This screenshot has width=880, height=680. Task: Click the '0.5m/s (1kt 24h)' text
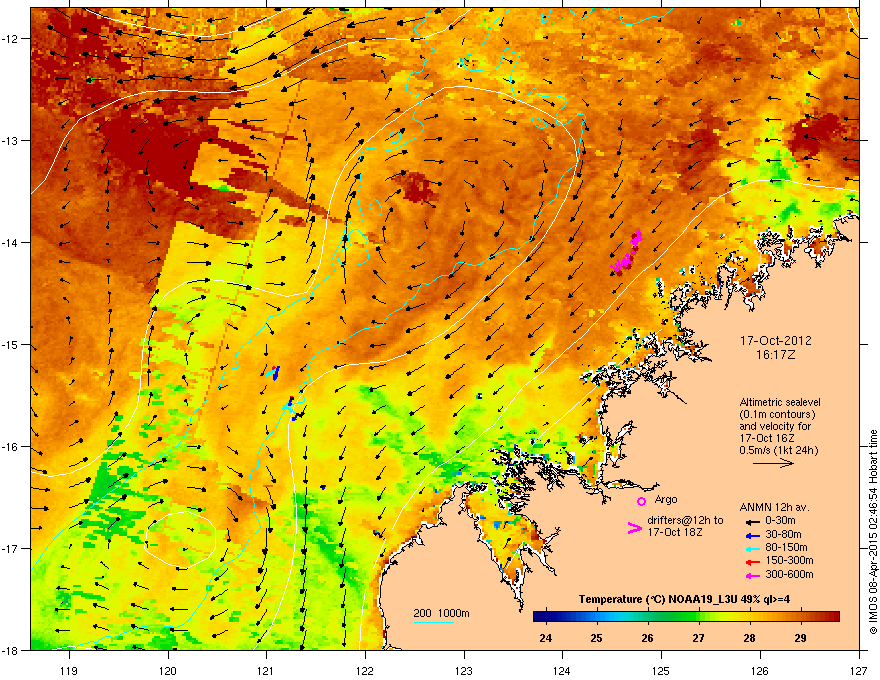[778, 451]
